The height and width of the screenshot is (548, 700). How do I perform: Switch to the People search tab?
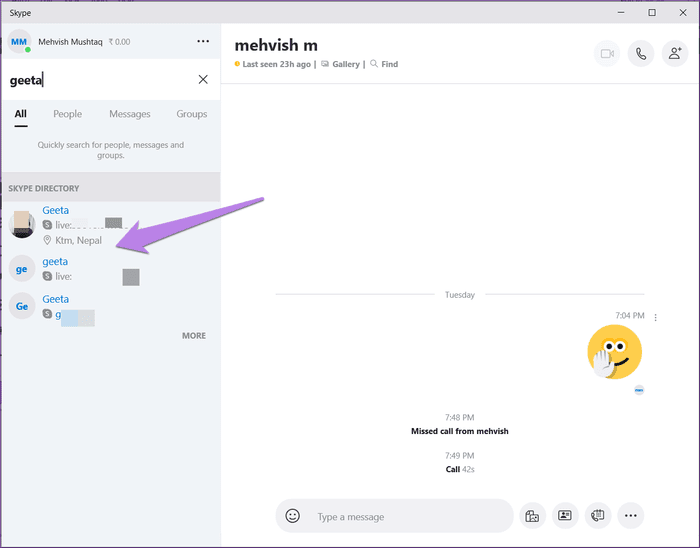[67, 114]
